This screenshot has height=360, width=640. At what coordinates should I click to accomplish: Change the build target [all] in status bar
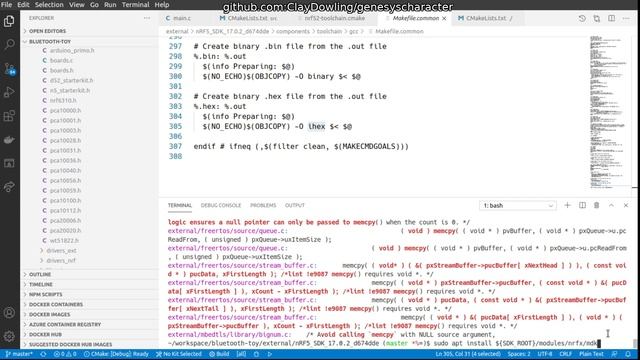[x=241, y=354]
